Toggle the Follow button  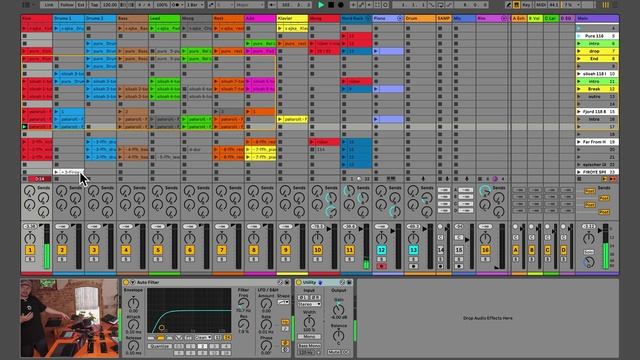click(x=67, y=5)
